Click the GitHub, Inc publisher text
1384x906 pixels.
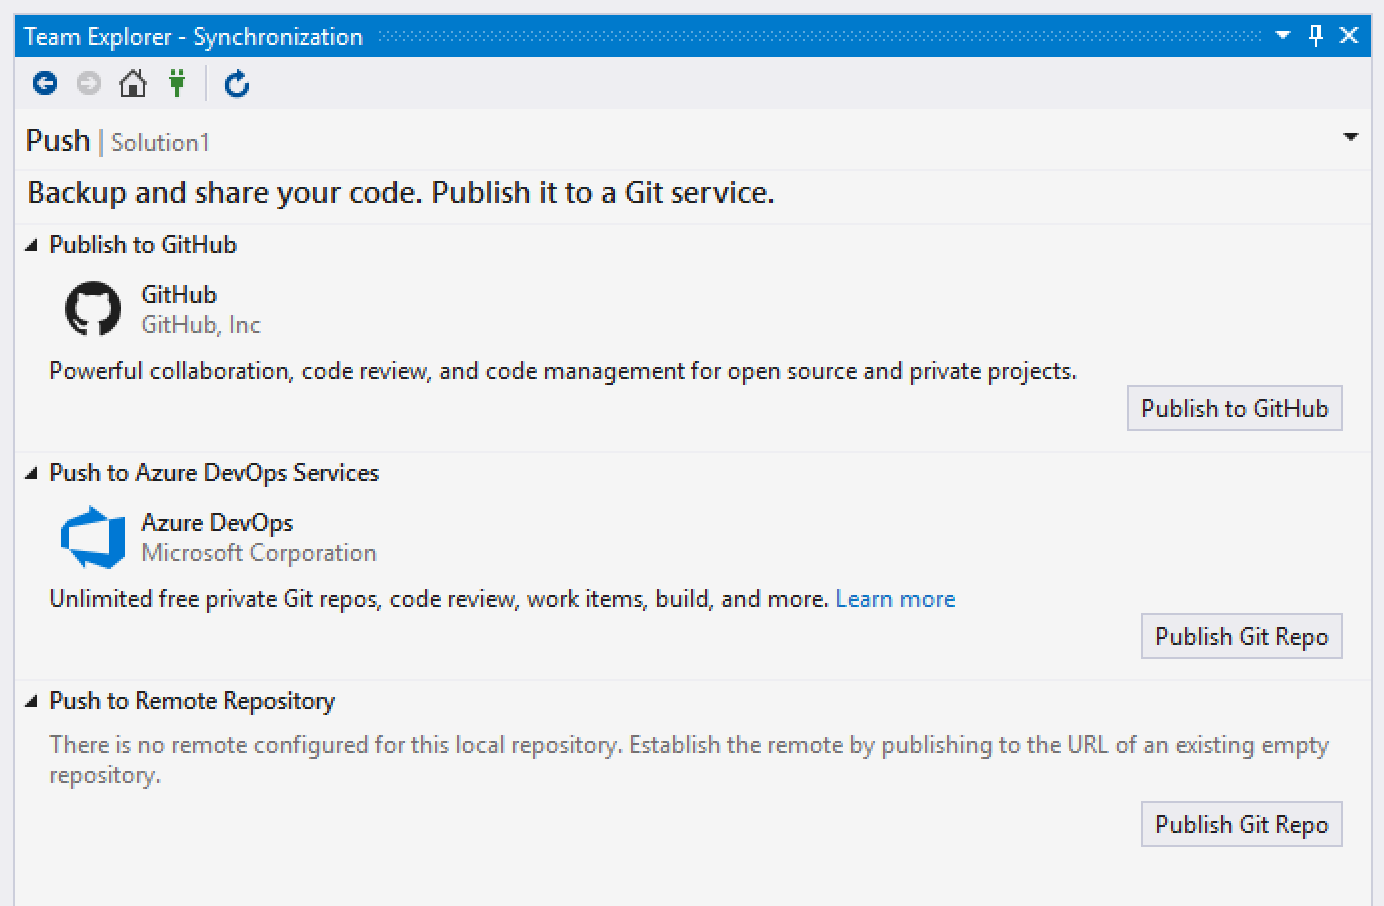[201, 325]
